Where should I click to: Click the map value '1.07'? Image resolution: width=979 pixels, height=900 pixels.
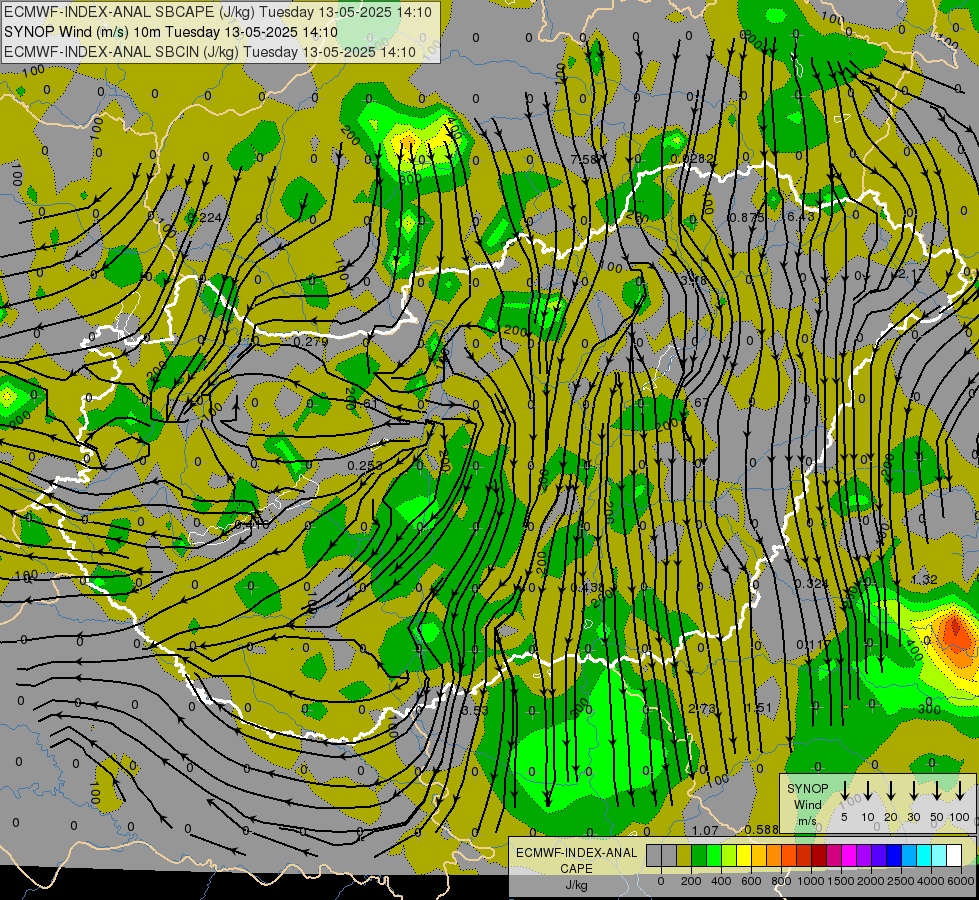coord(706,830)
